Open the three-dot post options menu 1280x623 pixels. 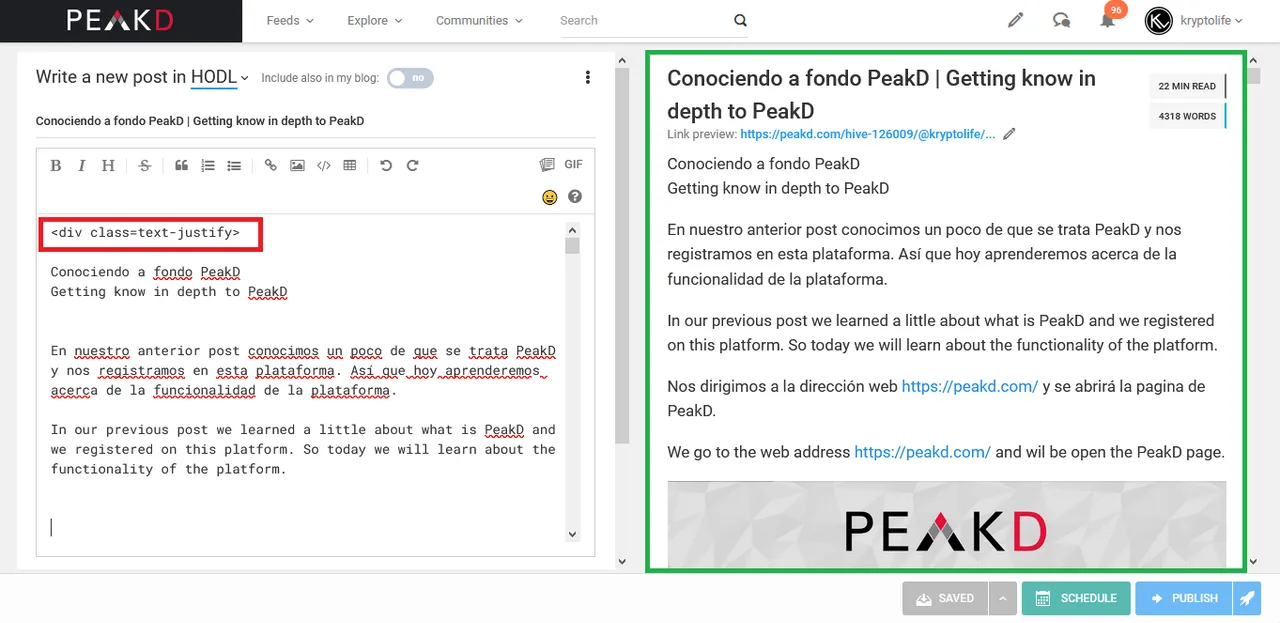click(588, 78)
